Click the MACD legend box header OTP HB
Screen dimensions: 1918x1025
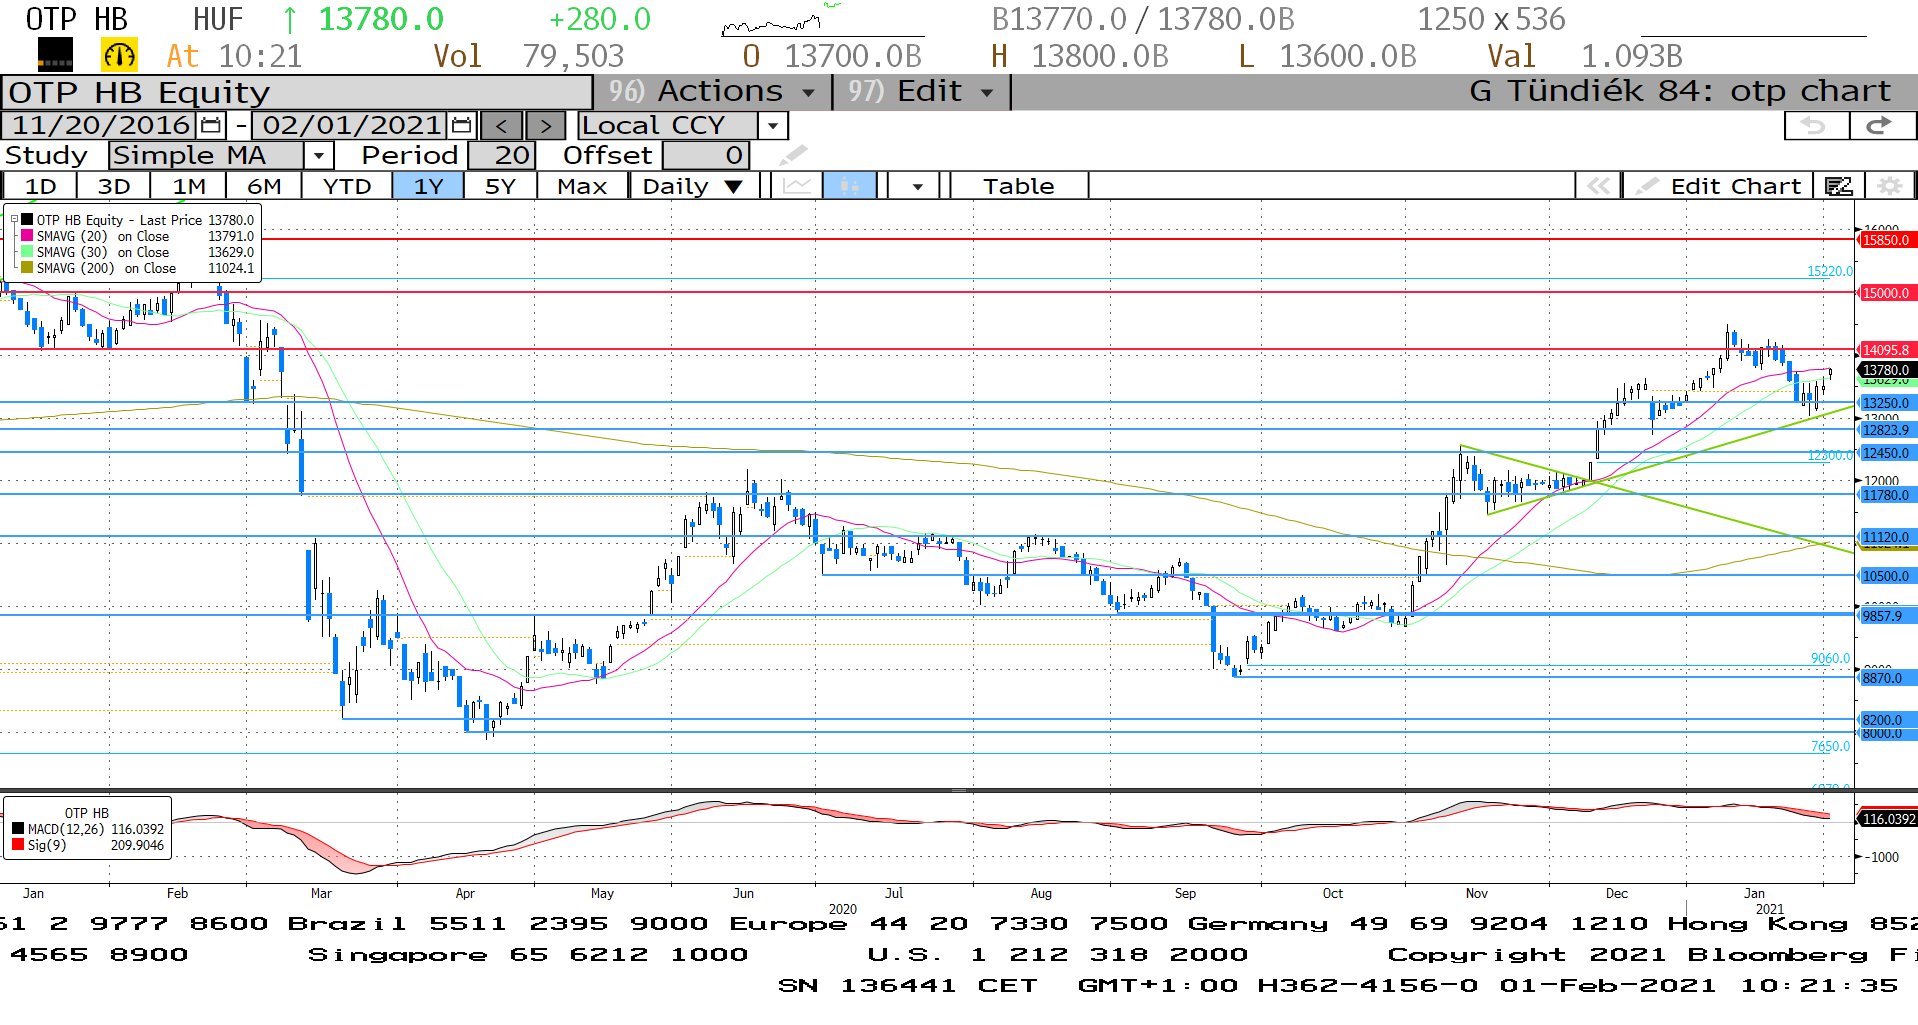pyautogui.click(x=87, y=813)
